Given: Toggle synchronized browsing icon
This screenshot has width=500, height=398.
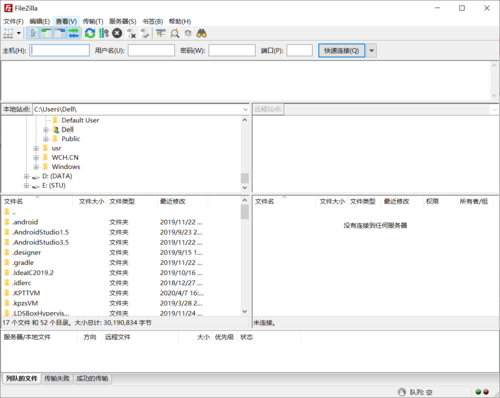Looking at the screenshot, I should [x=188, y=33].
